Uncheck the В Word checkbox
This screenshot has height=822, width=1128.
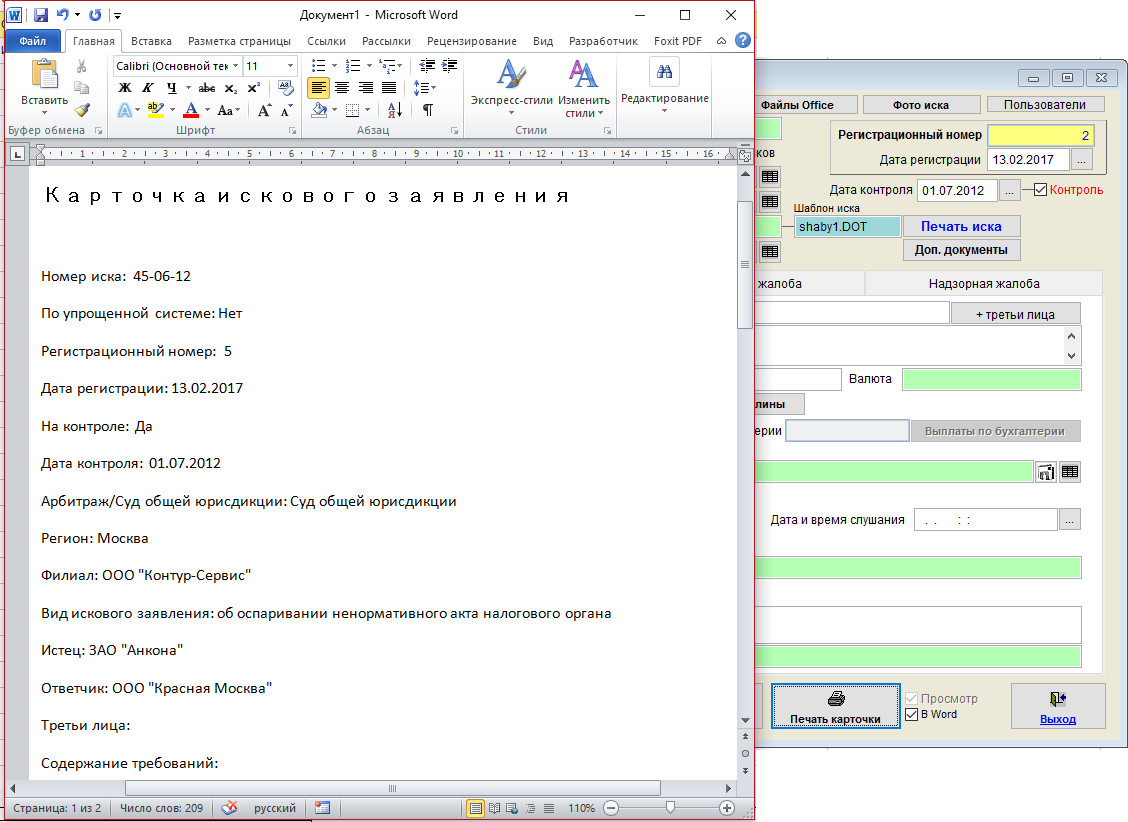coord(911,714)
